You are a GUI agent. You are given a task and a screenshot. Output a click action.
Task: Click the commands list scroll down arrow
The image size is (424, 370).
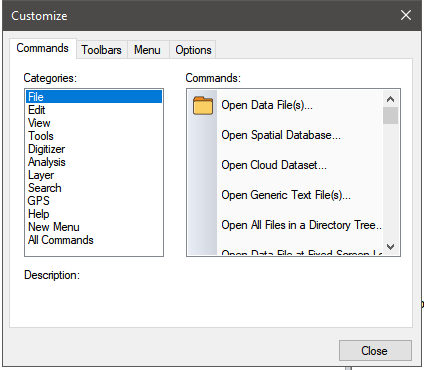point(390,247)
